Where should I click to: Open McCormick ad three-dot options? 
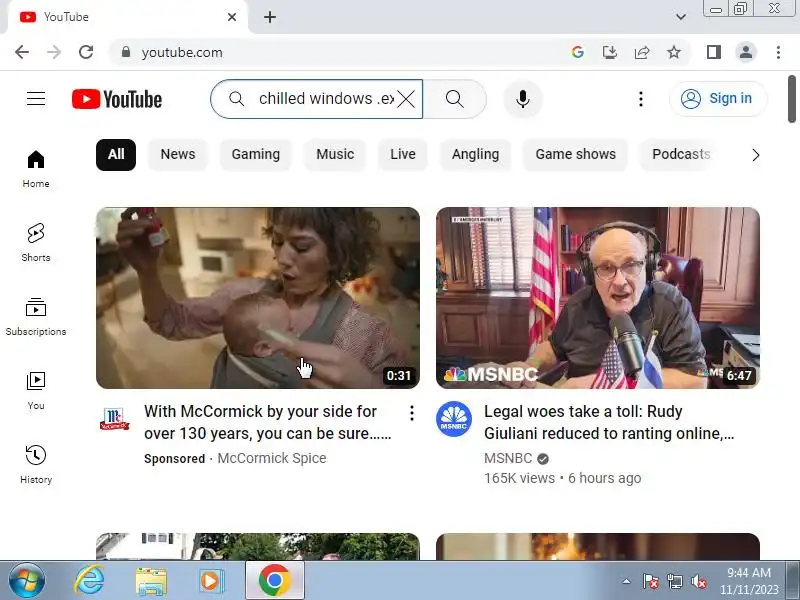411,413
